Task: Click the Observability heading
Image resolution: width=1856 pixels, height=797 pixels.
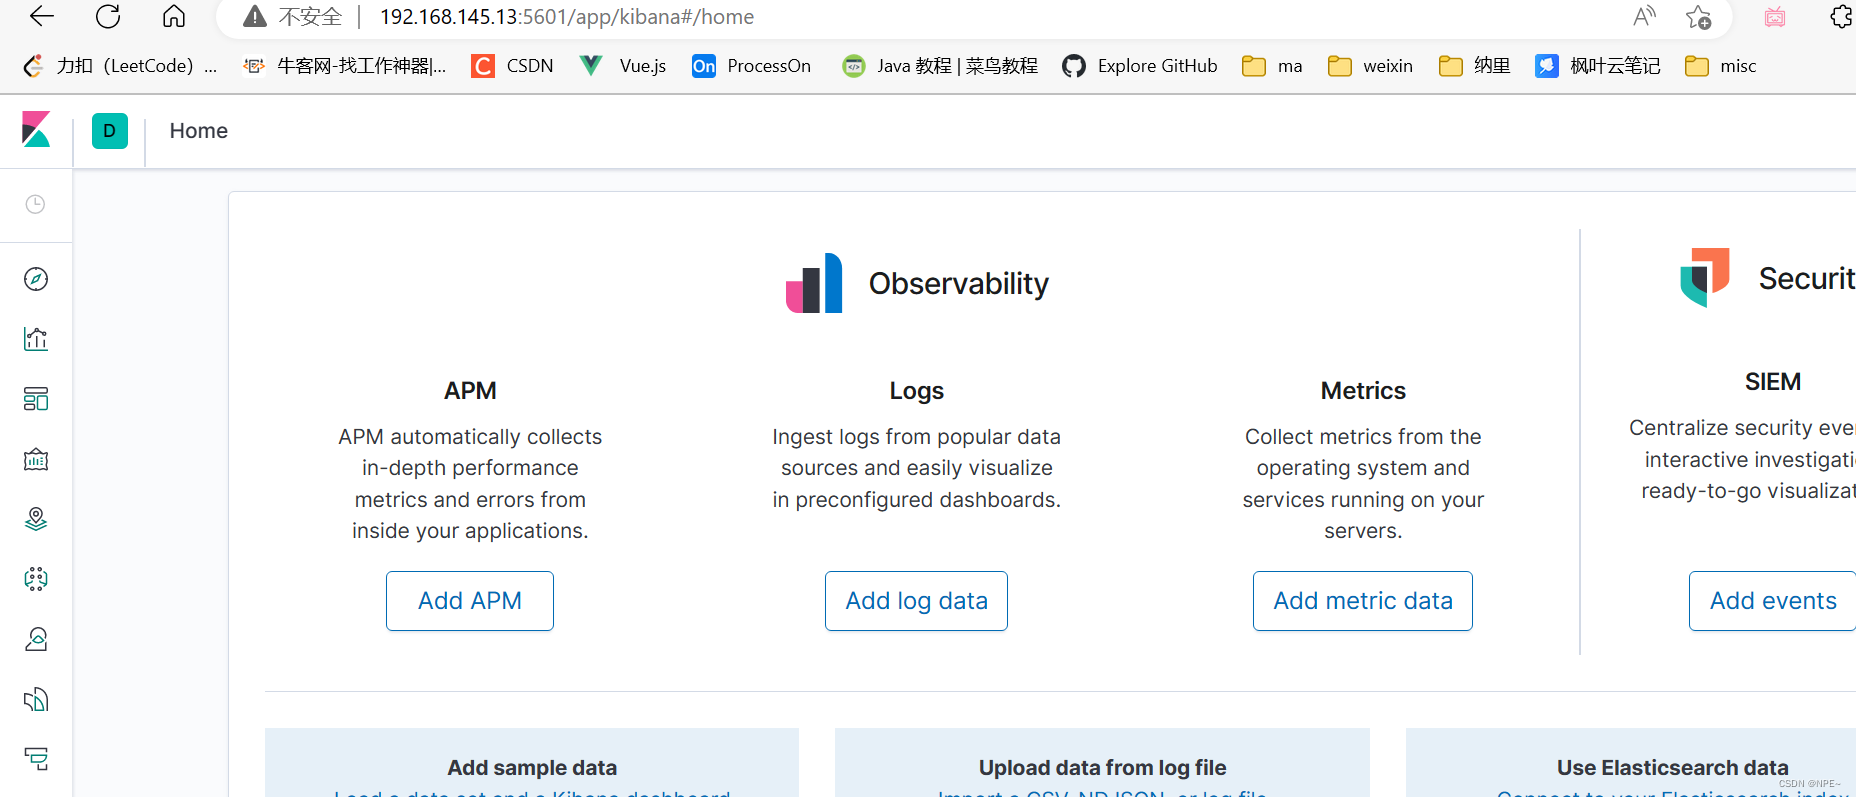Action: point(958,284)
